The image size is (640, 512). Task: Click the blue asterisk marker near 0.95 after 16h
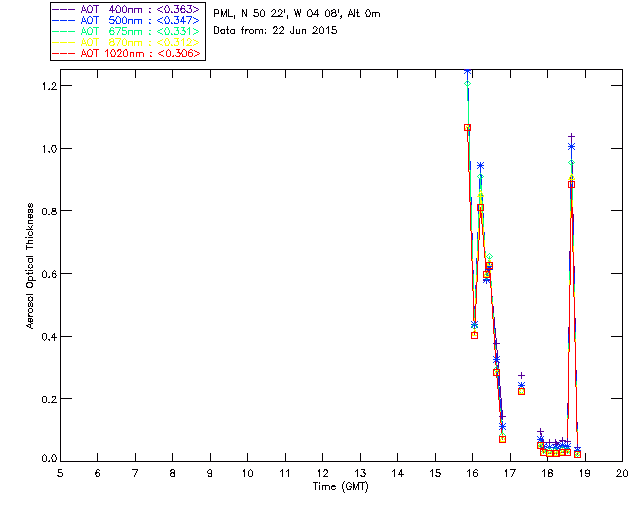[480, 166]
